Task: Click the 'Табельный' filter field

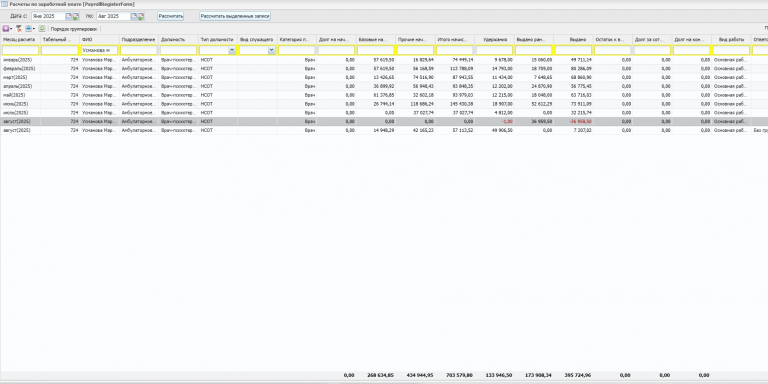Action: 60,50
